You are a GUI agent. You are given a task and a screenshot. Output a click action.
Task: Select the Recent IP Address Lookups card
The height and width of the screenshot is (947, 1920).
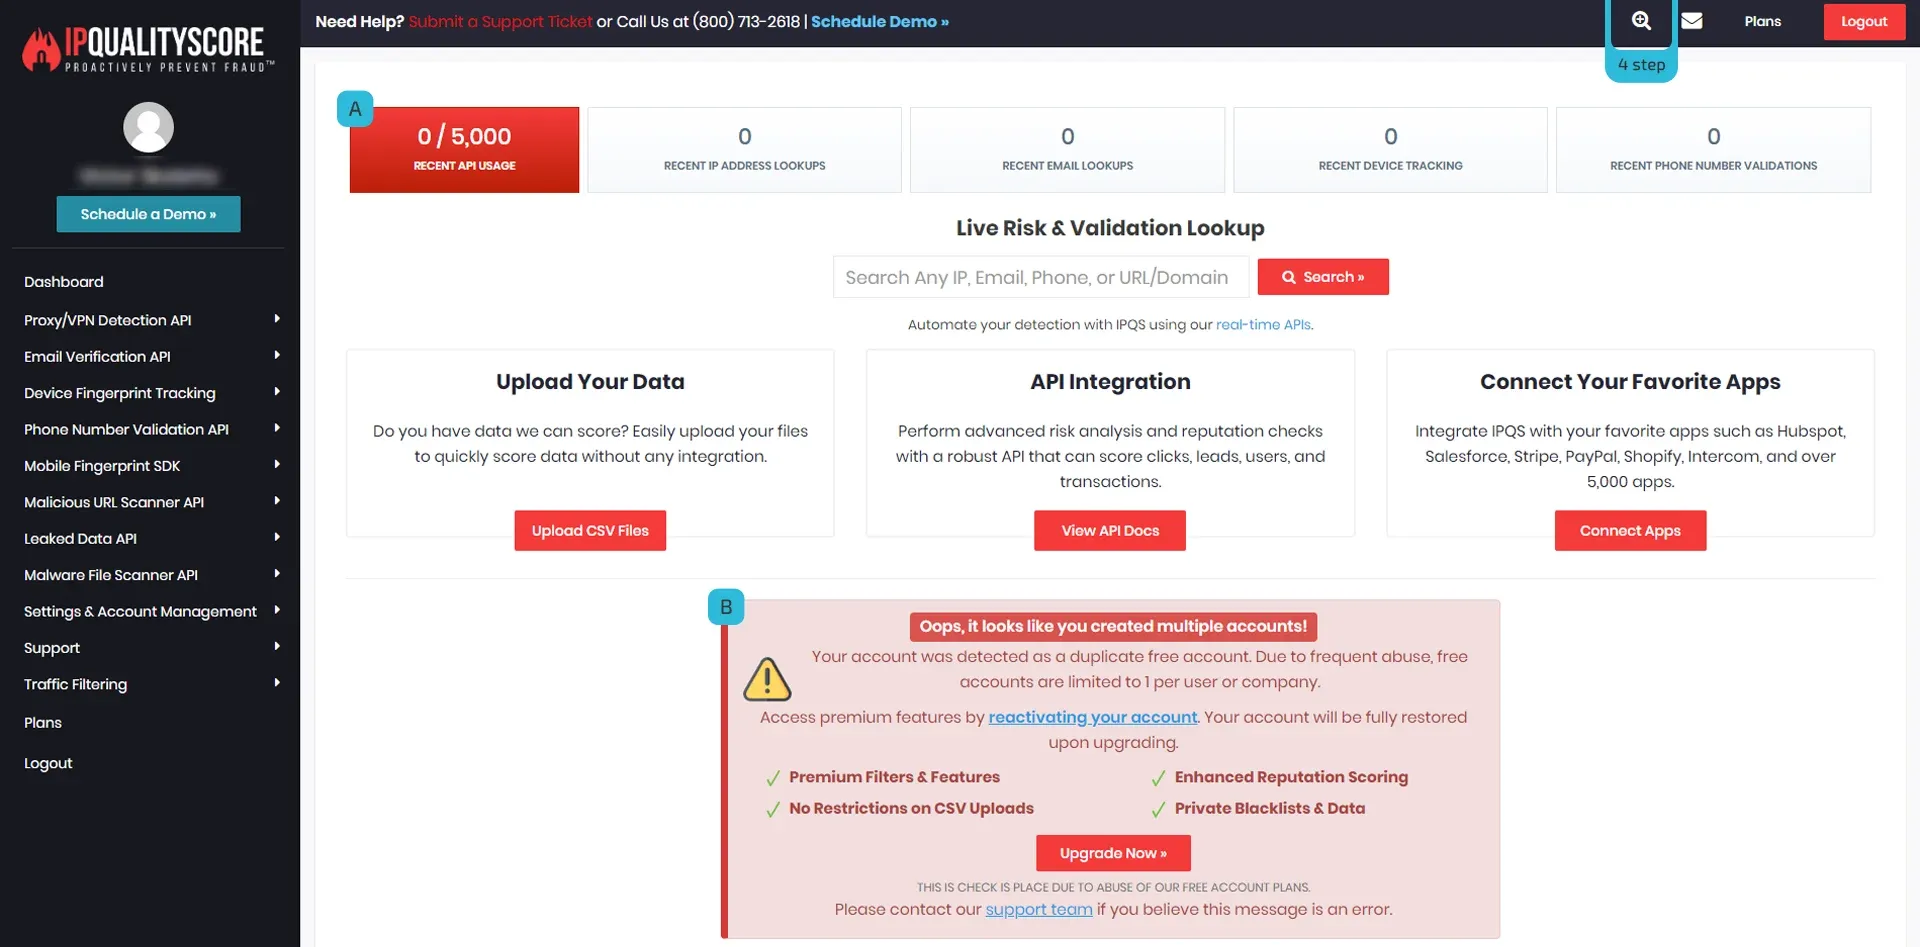pos(744,150)
